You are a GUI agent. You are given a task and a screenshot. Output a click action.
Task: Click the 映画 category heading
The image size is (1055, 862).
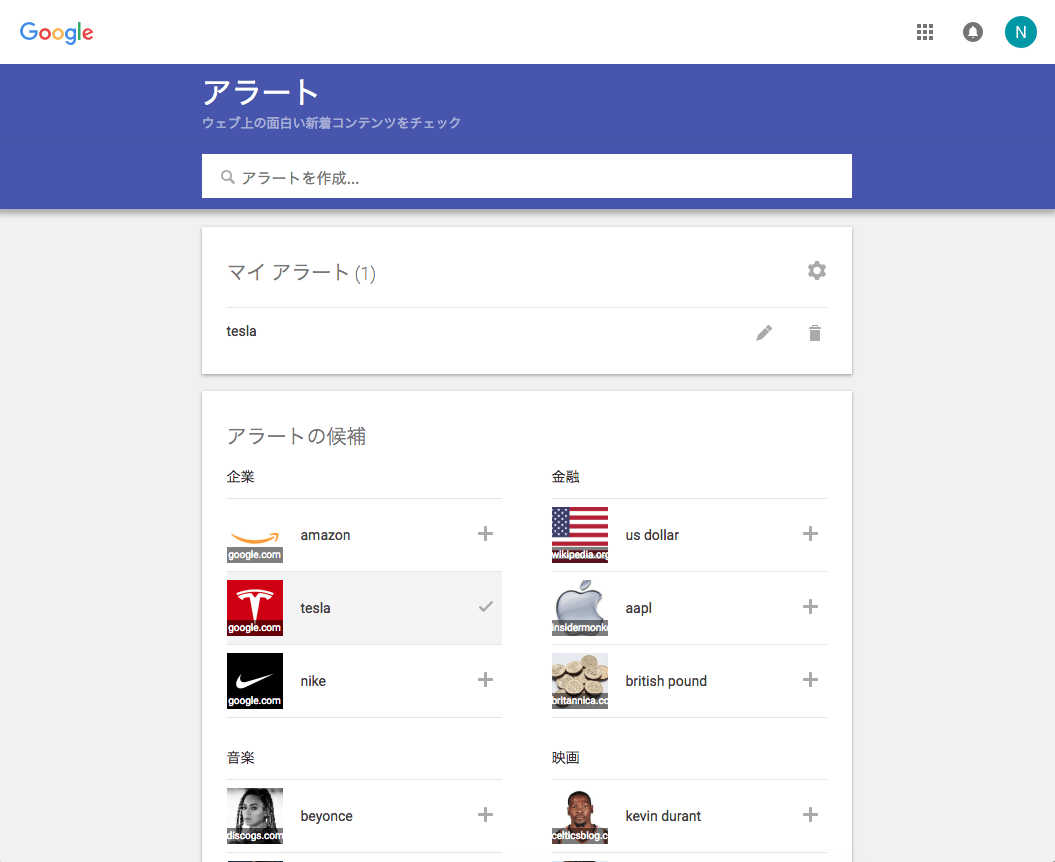tap(565, 758)
